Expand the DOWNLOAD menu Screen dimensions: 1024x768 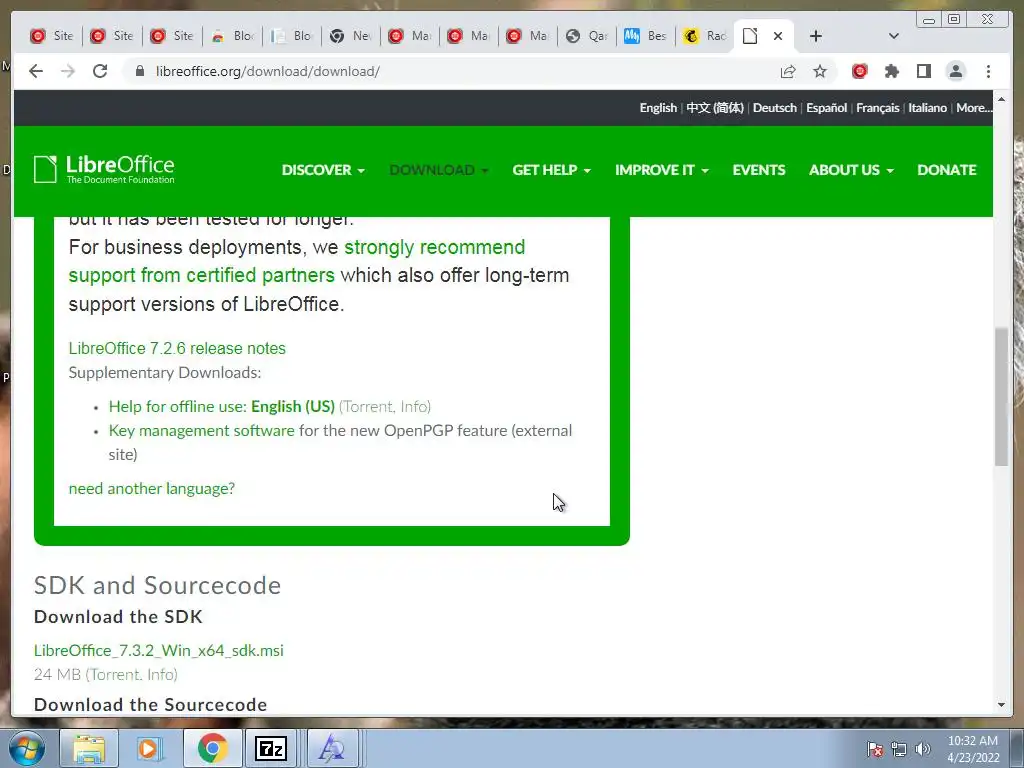(439, 170)
